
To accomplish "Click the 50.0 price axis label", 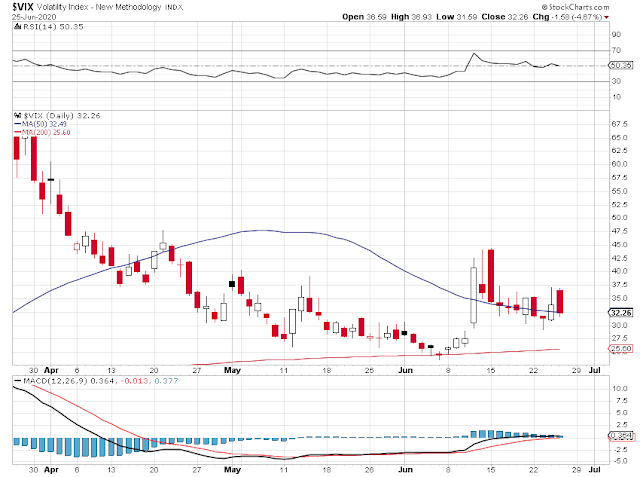I will (619, 217).
